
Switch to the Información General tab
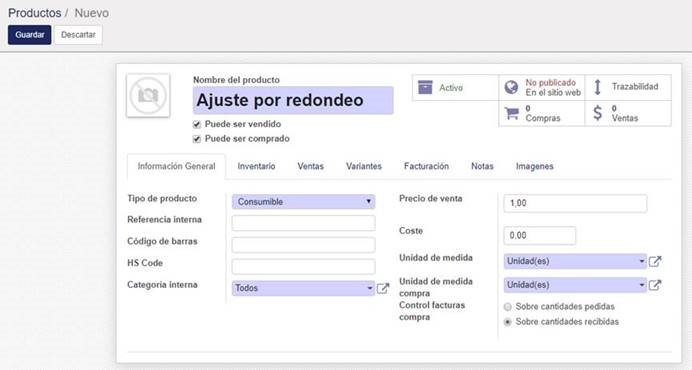[x=177, y=166]
